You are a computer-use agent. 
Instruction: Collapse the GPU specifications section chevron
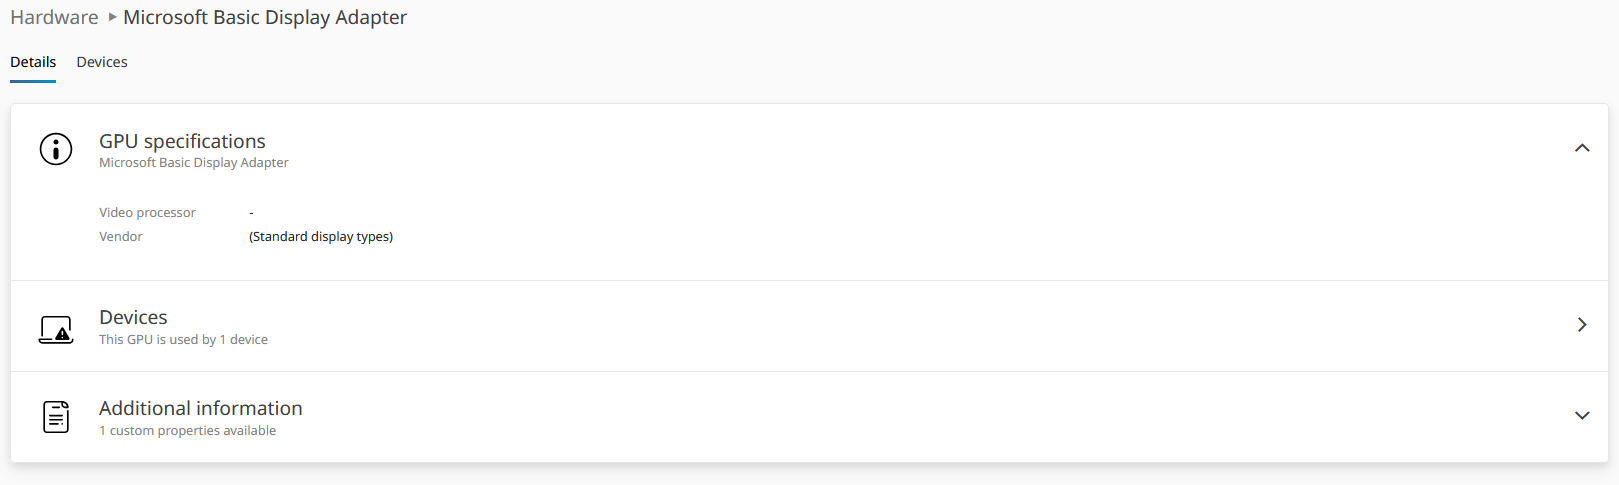pyautogui.click(x=1581, y=148)
